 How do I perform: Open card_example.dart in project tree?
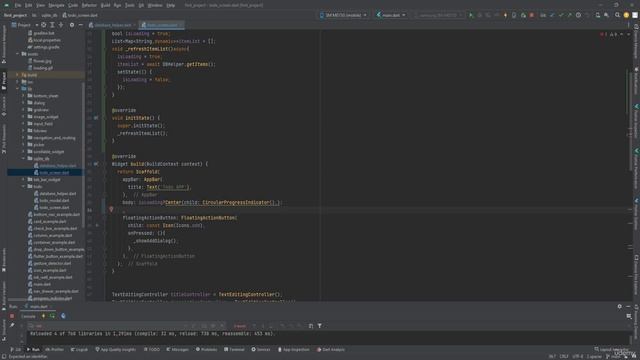49,222
